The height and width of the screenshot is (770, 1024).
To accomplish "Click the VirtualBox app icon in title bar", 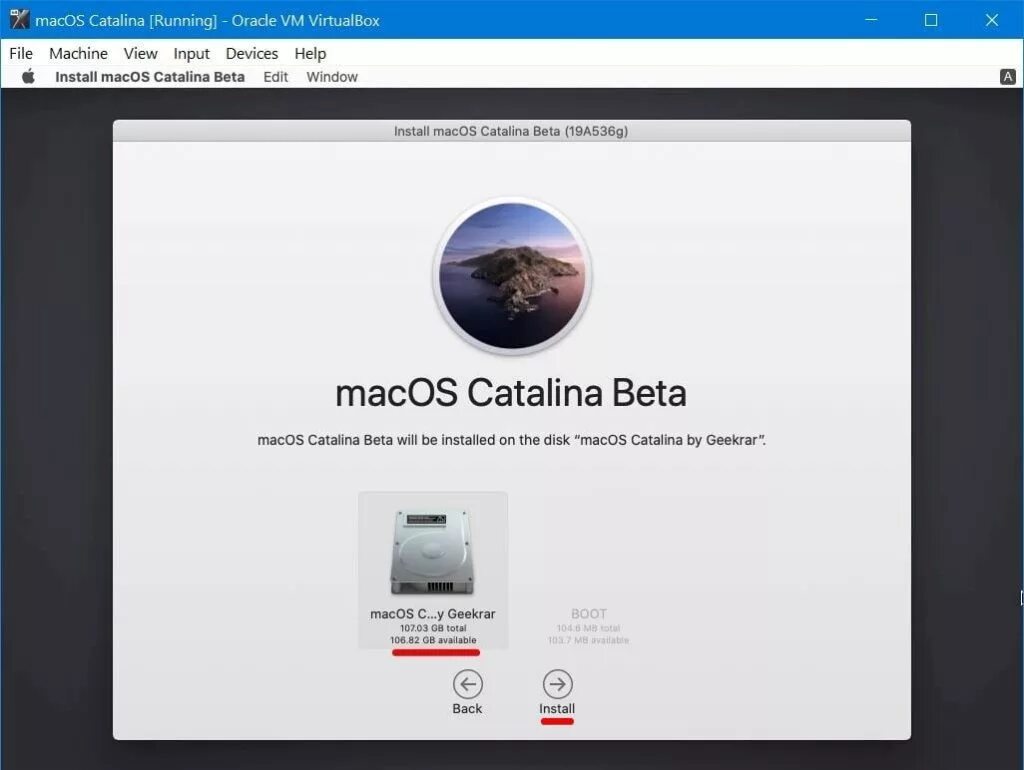I will pyautogui.click(x=20, y=20).
